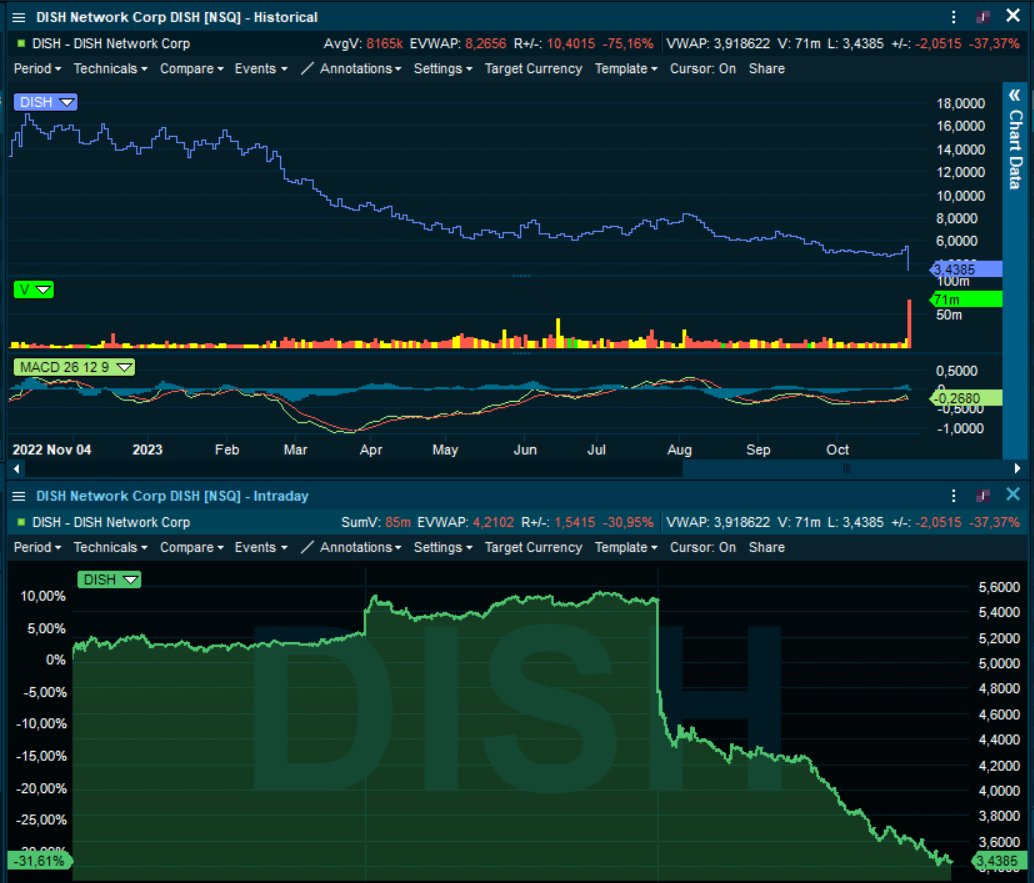Screen dimensions: 1034x883
Task: Open kebab options in Historical panel
Action: coord(954,17)
